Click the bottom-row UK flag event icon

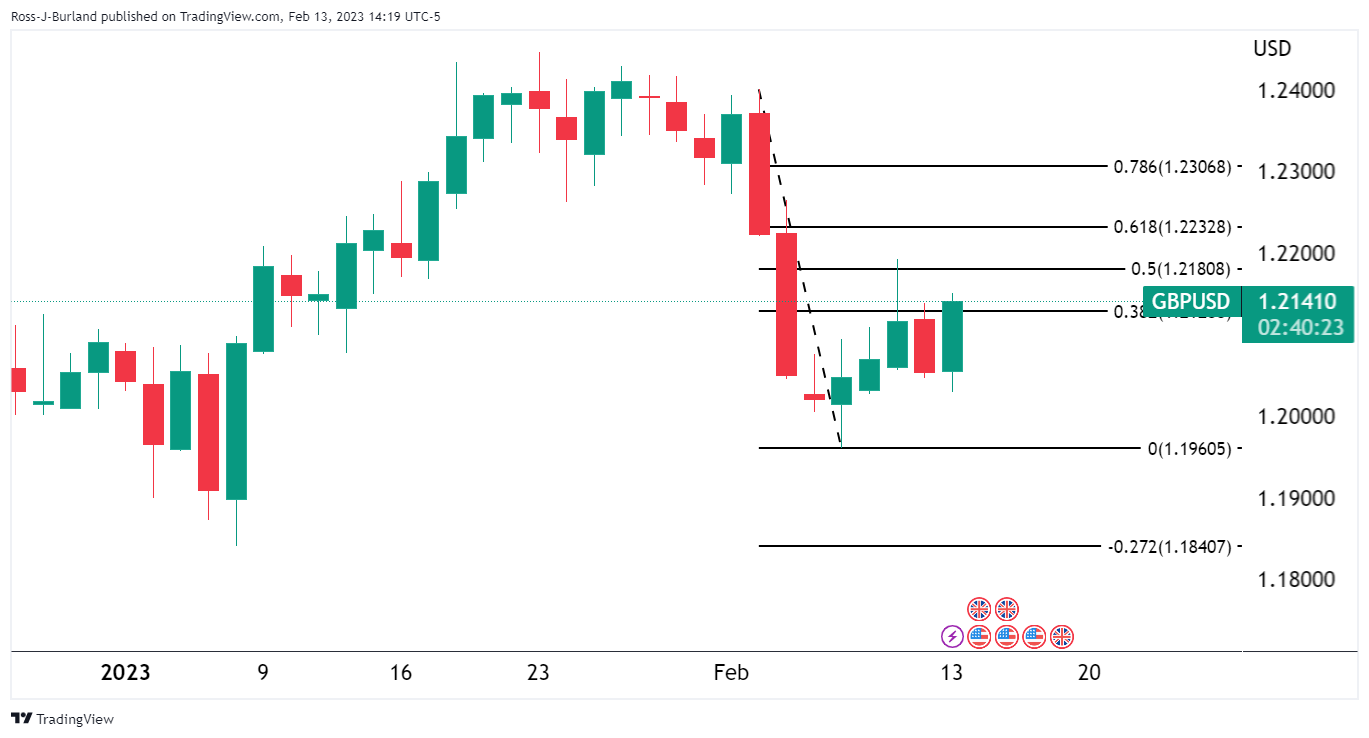pos(1062,636)
